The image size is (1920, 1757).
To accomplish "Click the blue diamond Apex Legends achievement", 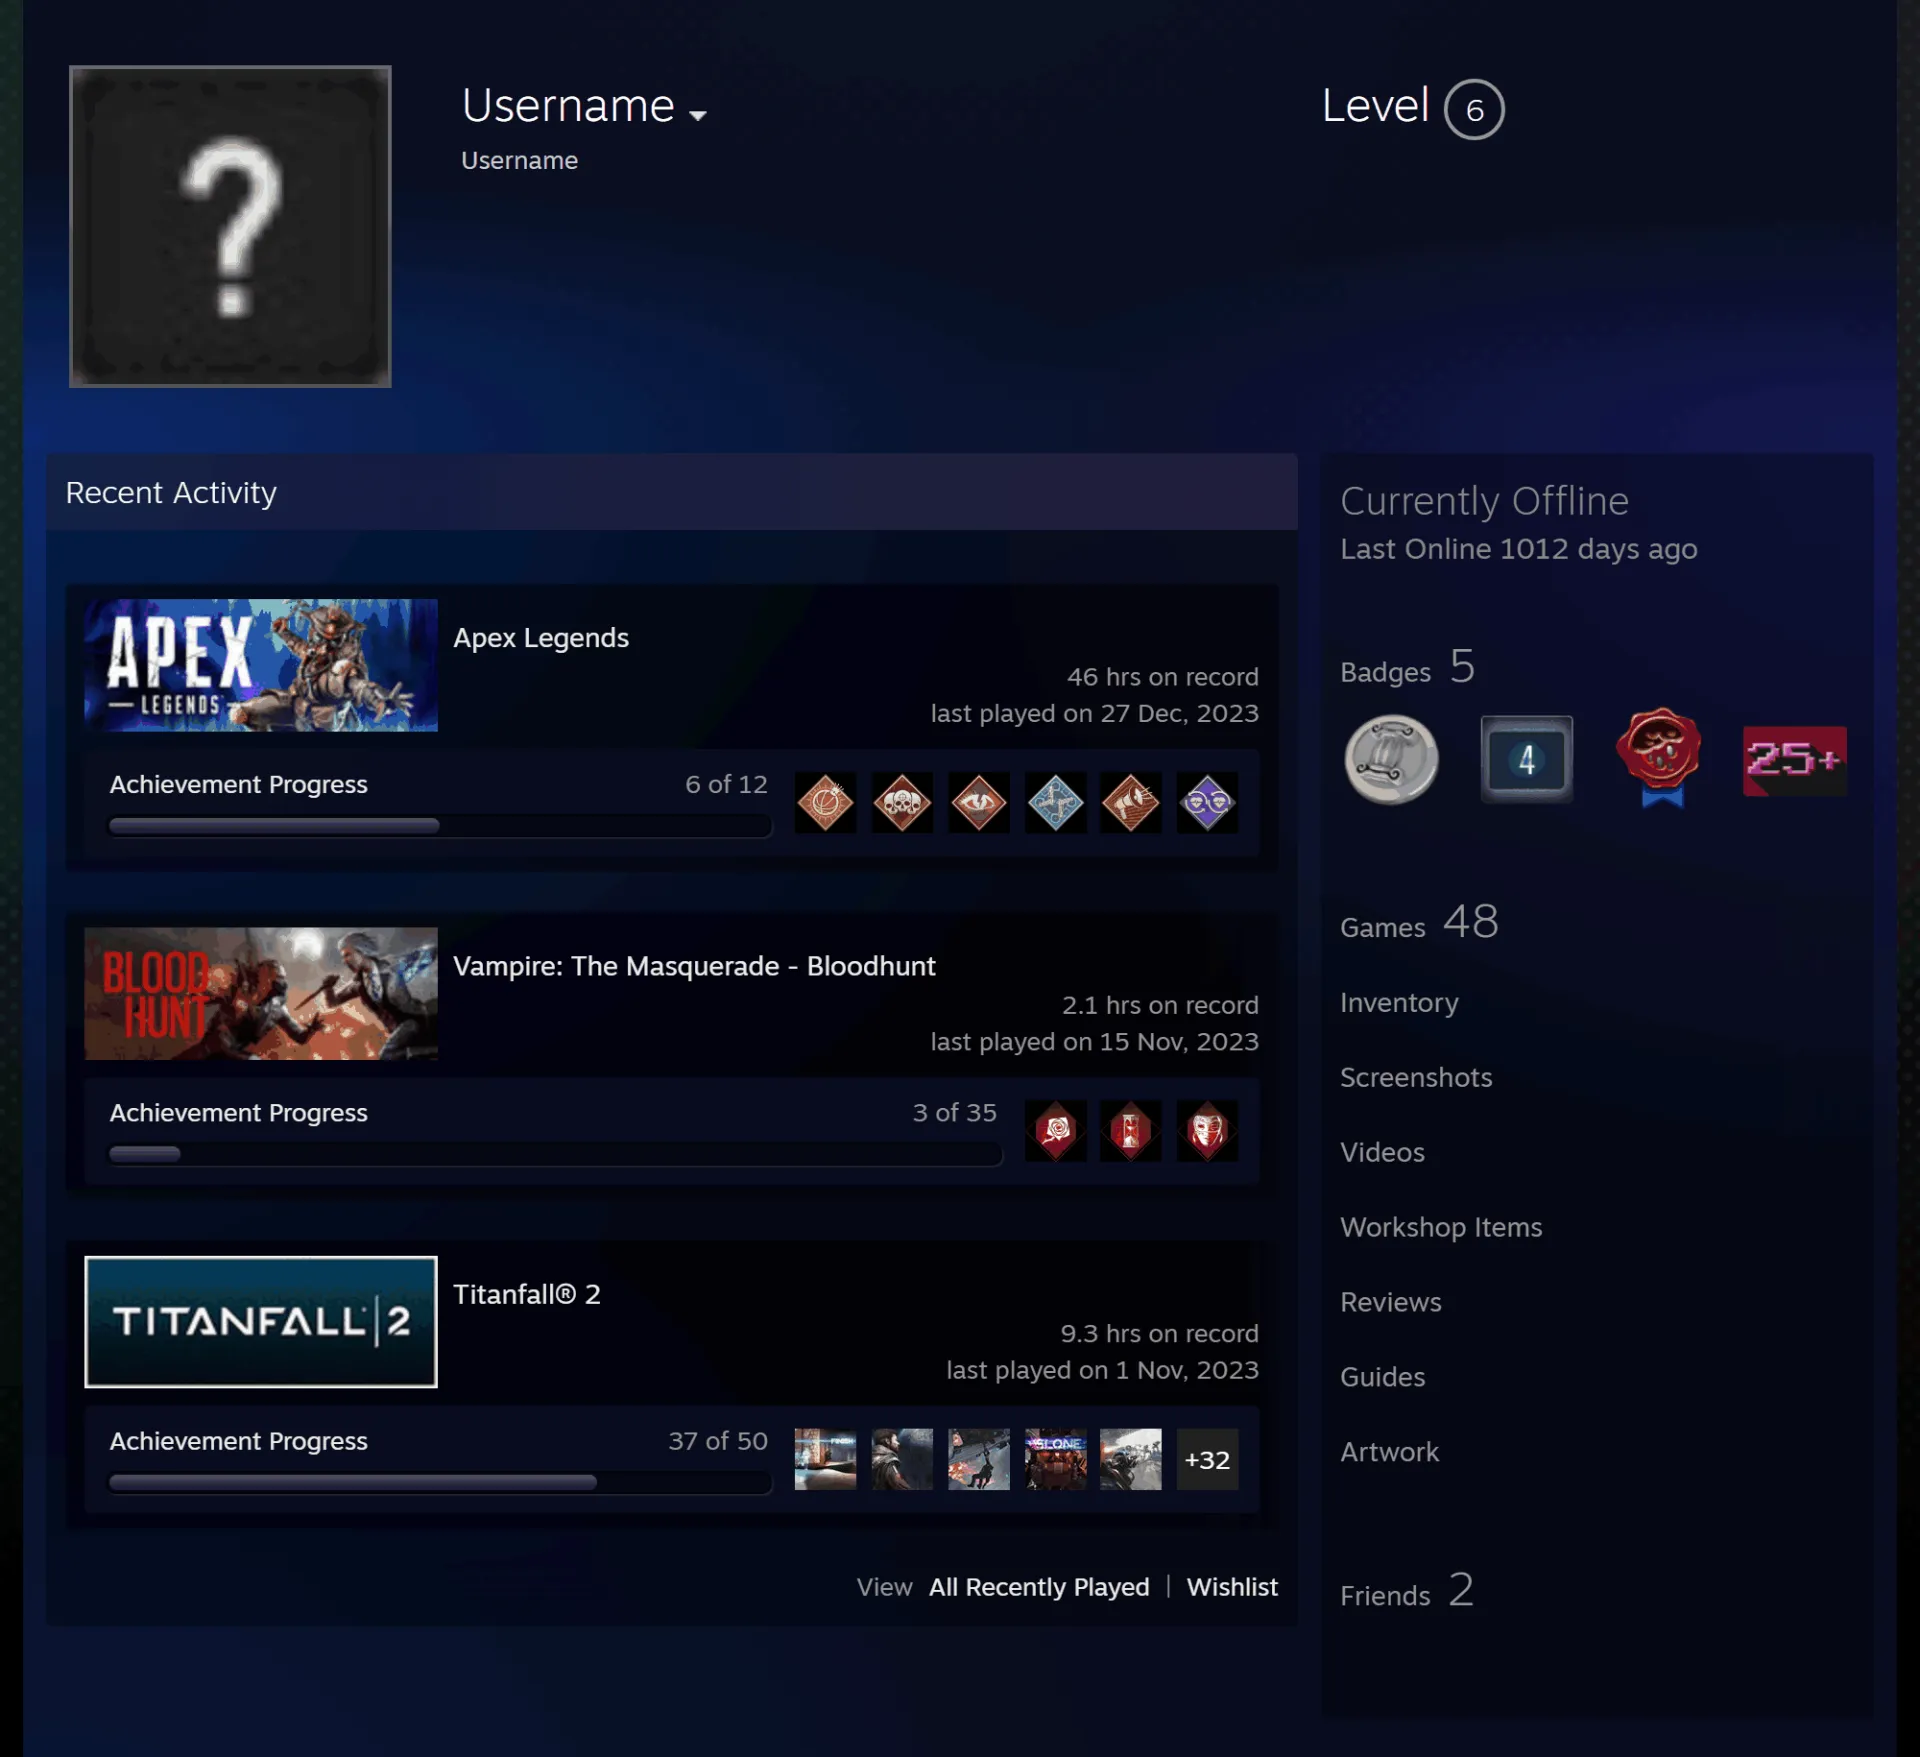I will click(1055, 802).
